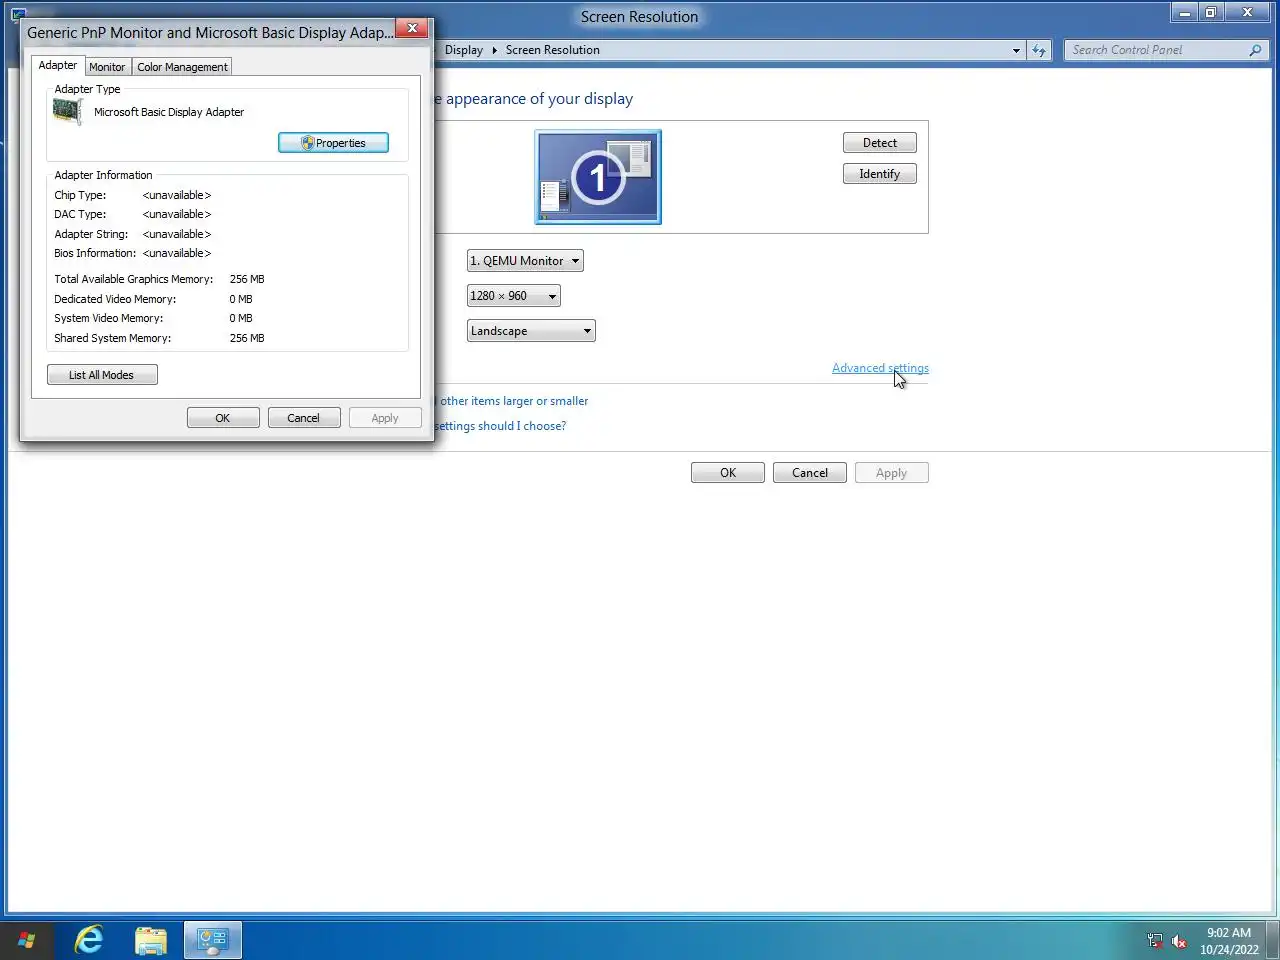This screenshot has height=960, width=1280.
Task: Select the Adapter tab
Action: pyautogui.click(x=58, y=65)
